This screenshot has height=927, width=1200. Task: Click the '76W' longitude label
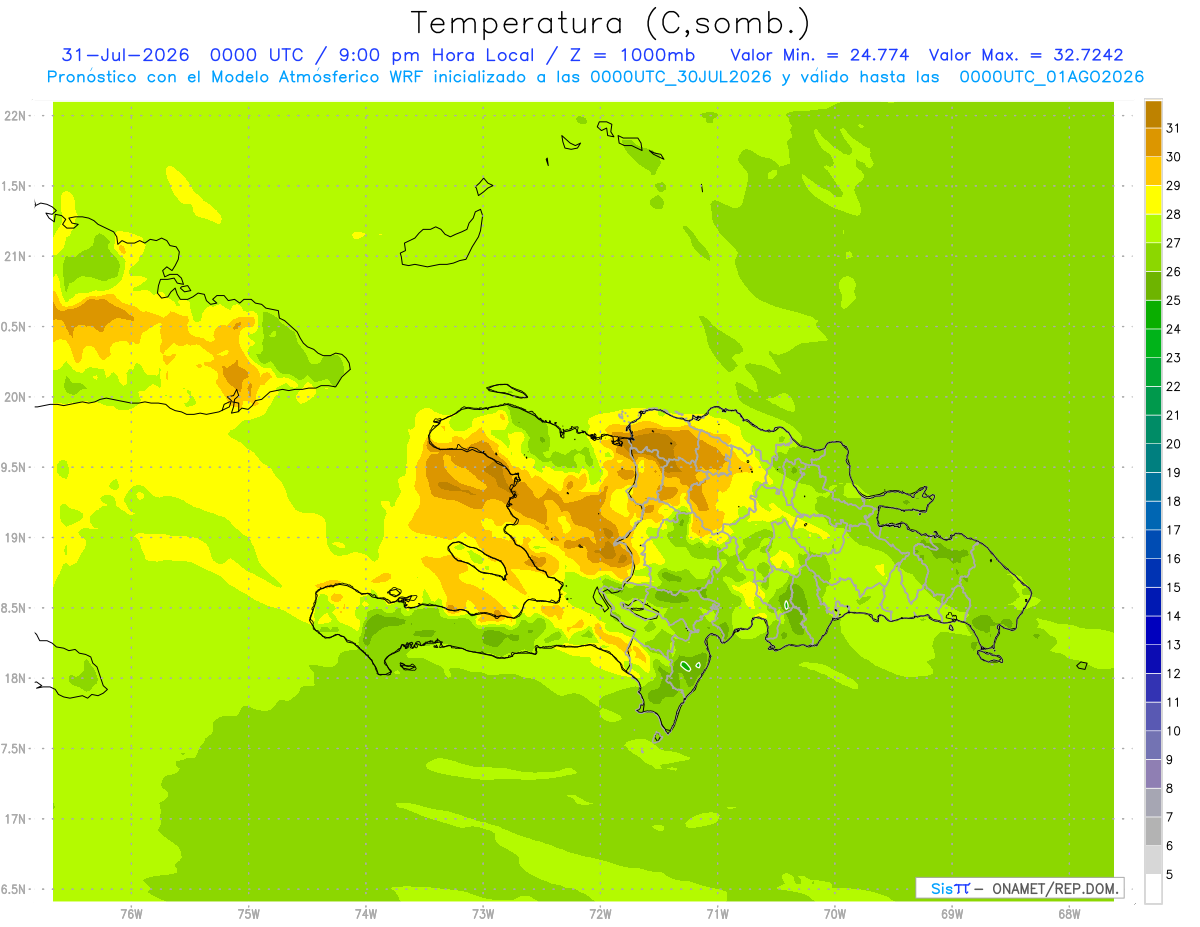pos(131,913)
